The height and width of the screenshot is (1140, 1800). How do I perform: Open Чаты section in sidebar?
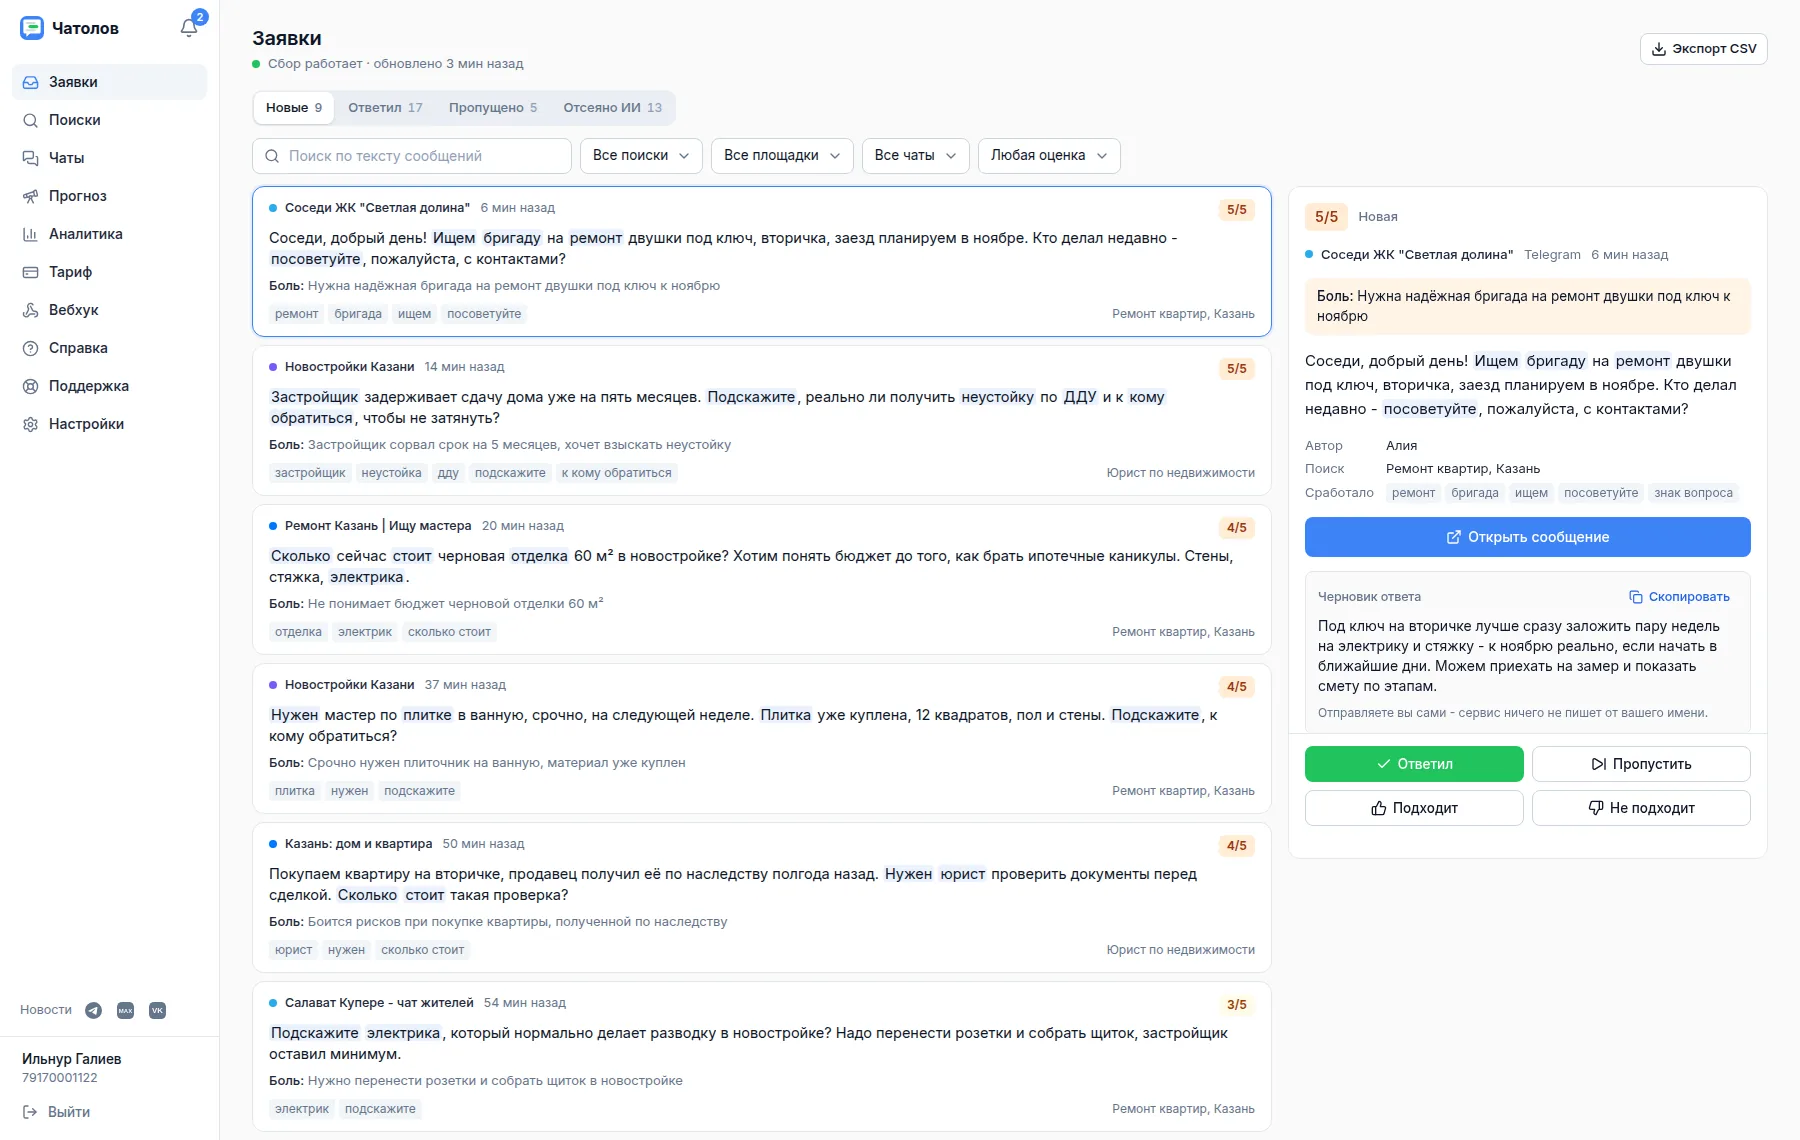[109, 158]
